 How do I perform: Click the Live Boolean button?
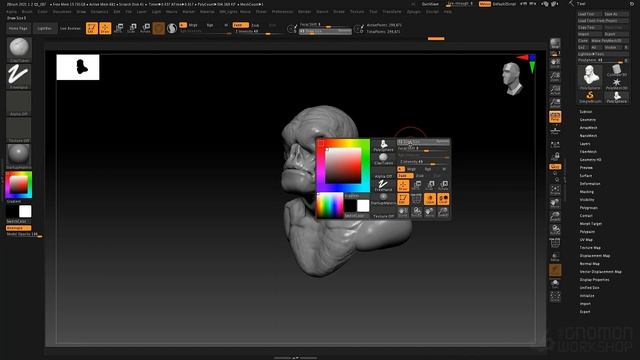pos(70,29)
